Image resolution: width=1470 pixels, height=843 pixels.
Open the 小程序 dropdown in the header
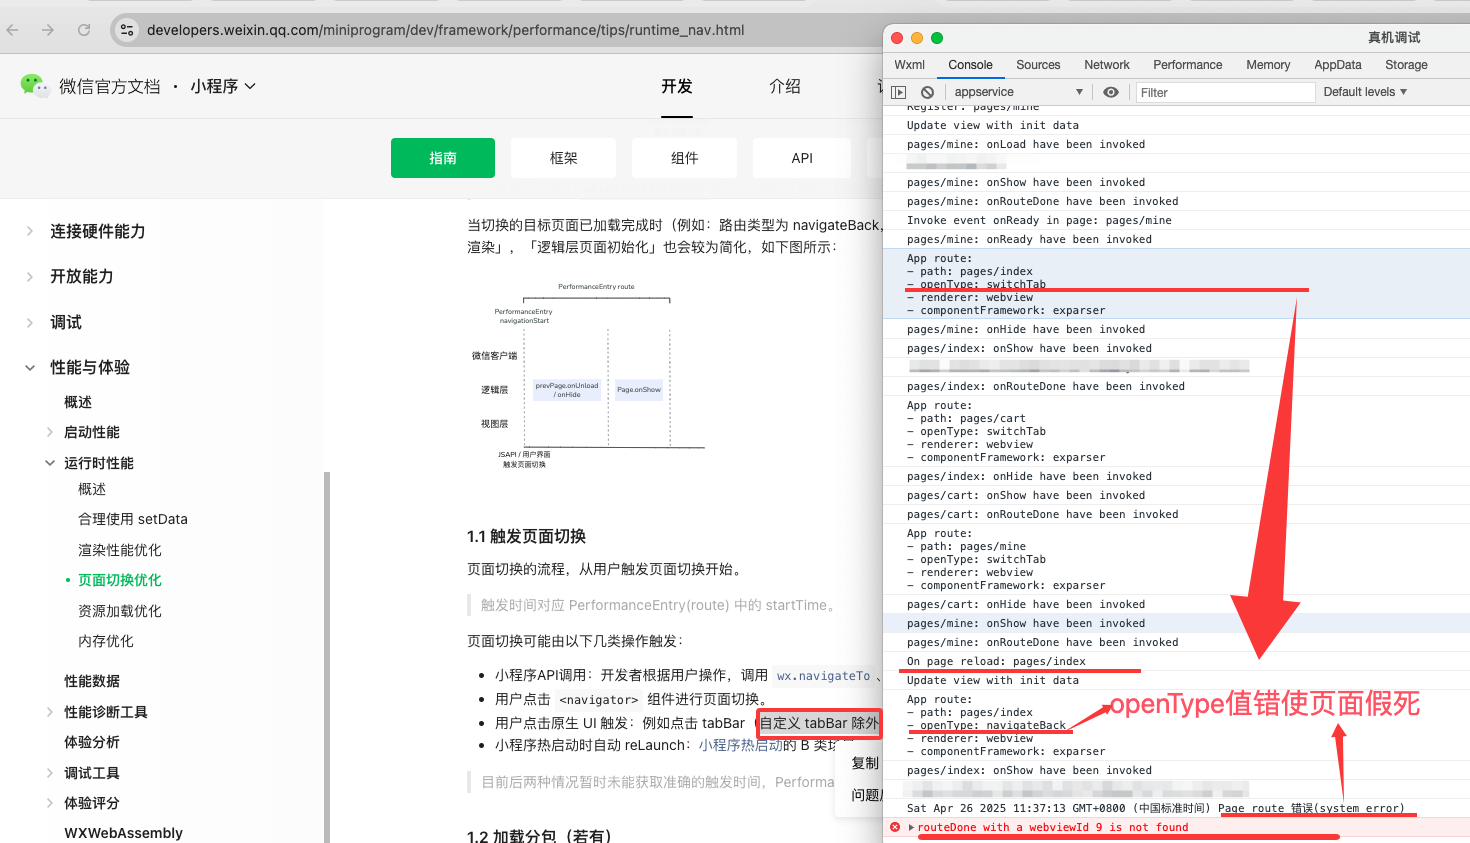click(x=223, y=86)
